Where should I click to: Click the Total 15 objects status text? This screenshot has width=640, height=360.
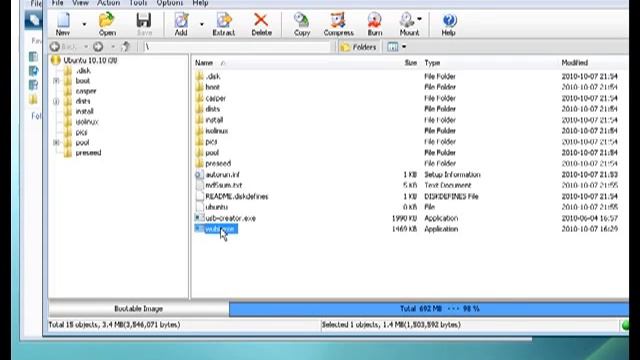[114, 325]
